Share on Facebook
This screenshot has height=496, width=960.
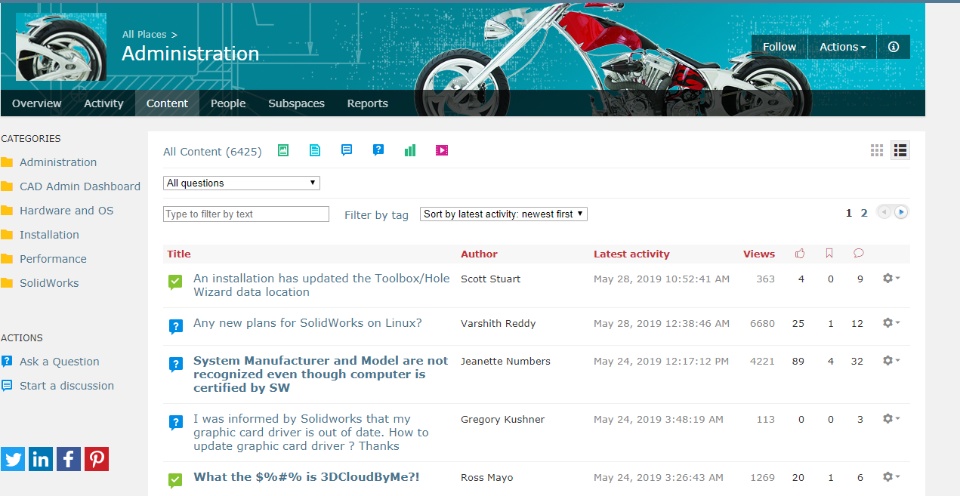[x=69, y=459]
